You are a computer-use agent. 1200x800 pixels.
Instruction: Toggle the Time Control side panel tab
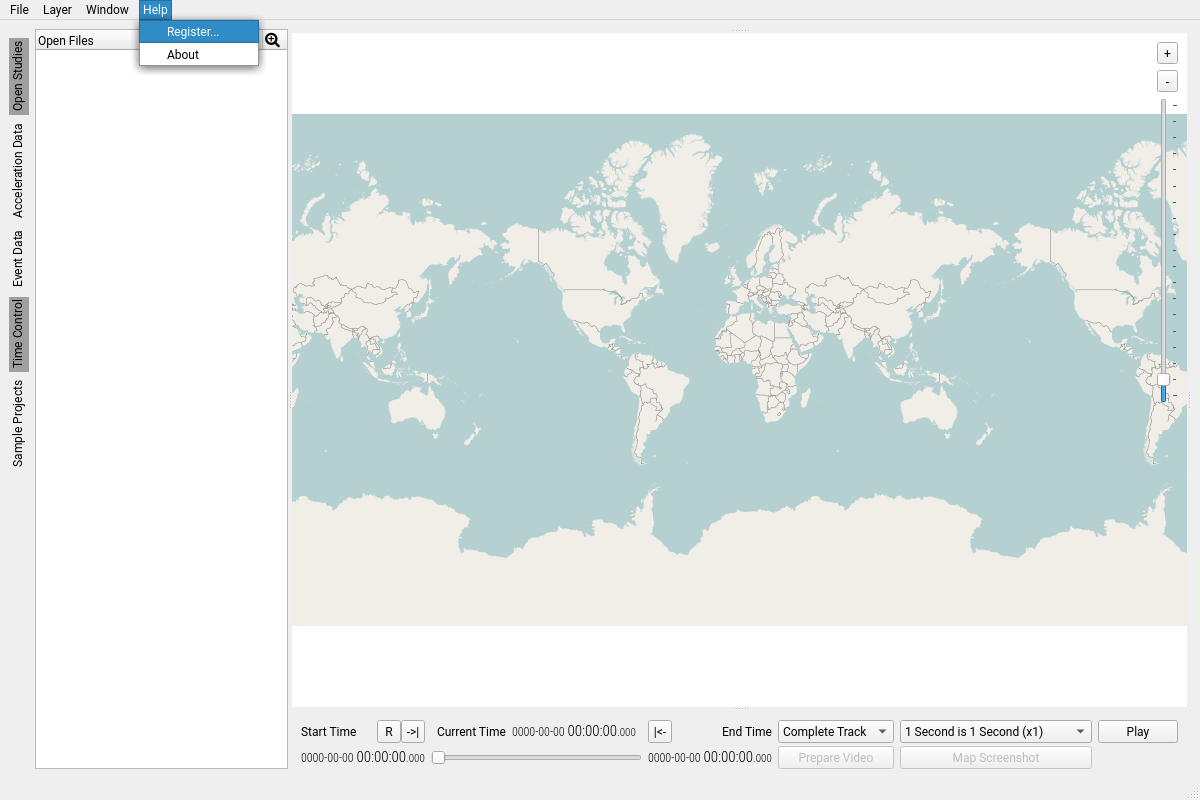(19, 334)
